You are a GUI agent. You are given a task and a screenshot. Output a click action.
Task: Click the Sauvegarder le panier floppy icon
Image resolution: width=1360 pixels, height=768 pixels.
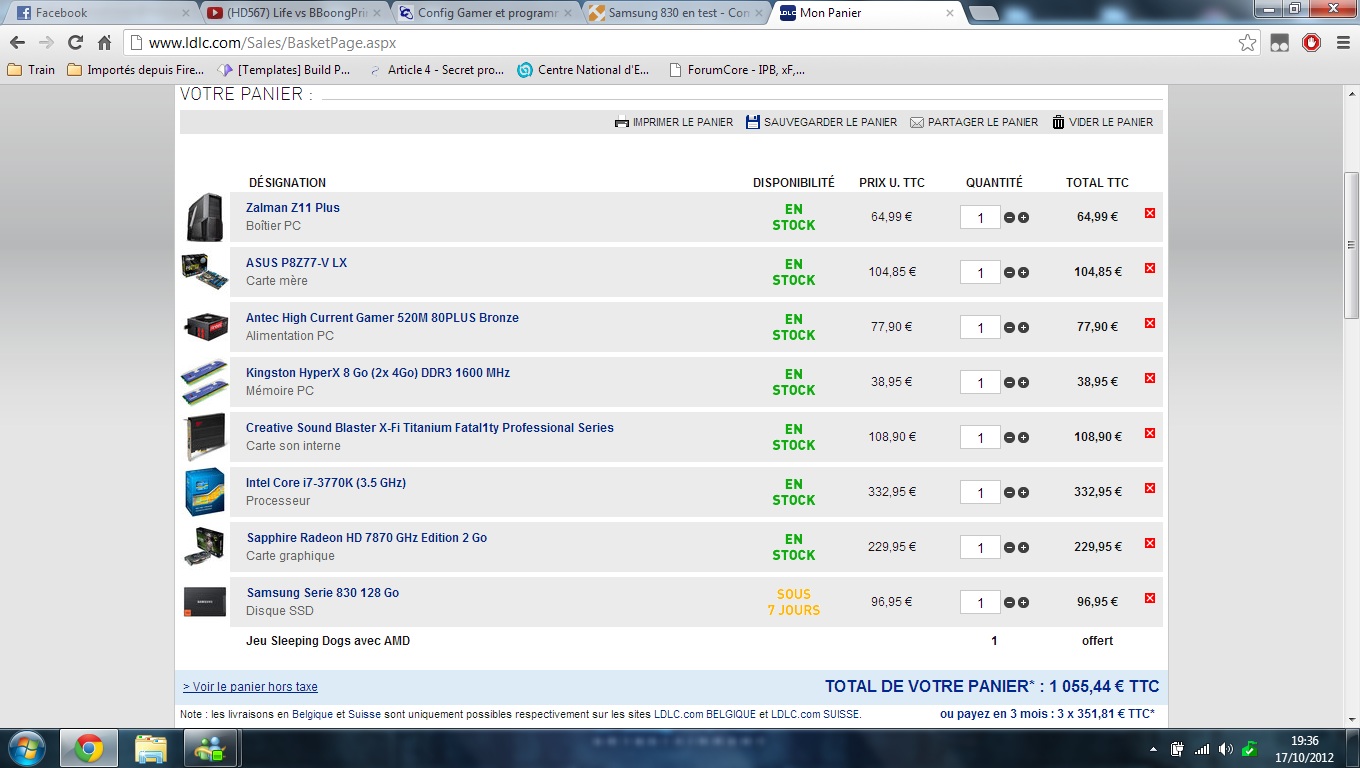pyautogui.click(x=753, y=122)
